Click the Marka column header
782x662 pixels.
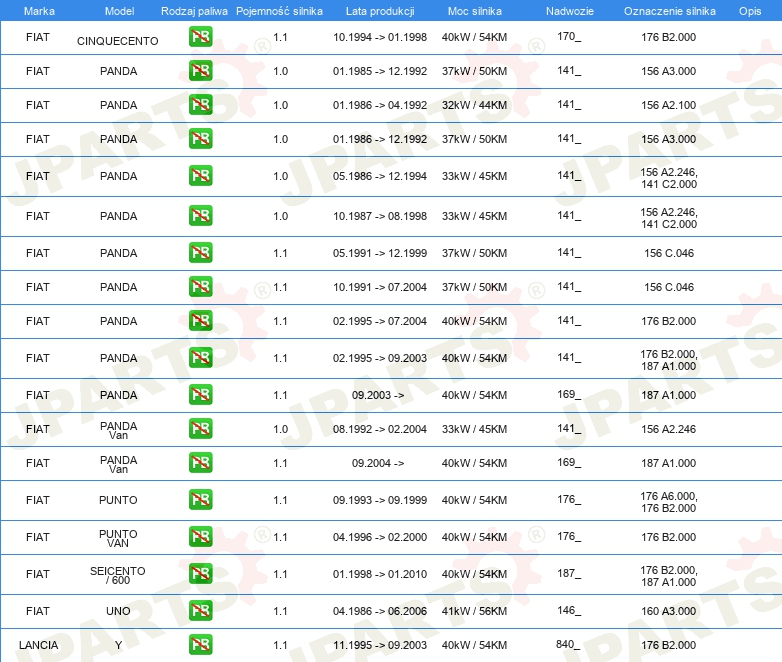coord(39,11)
